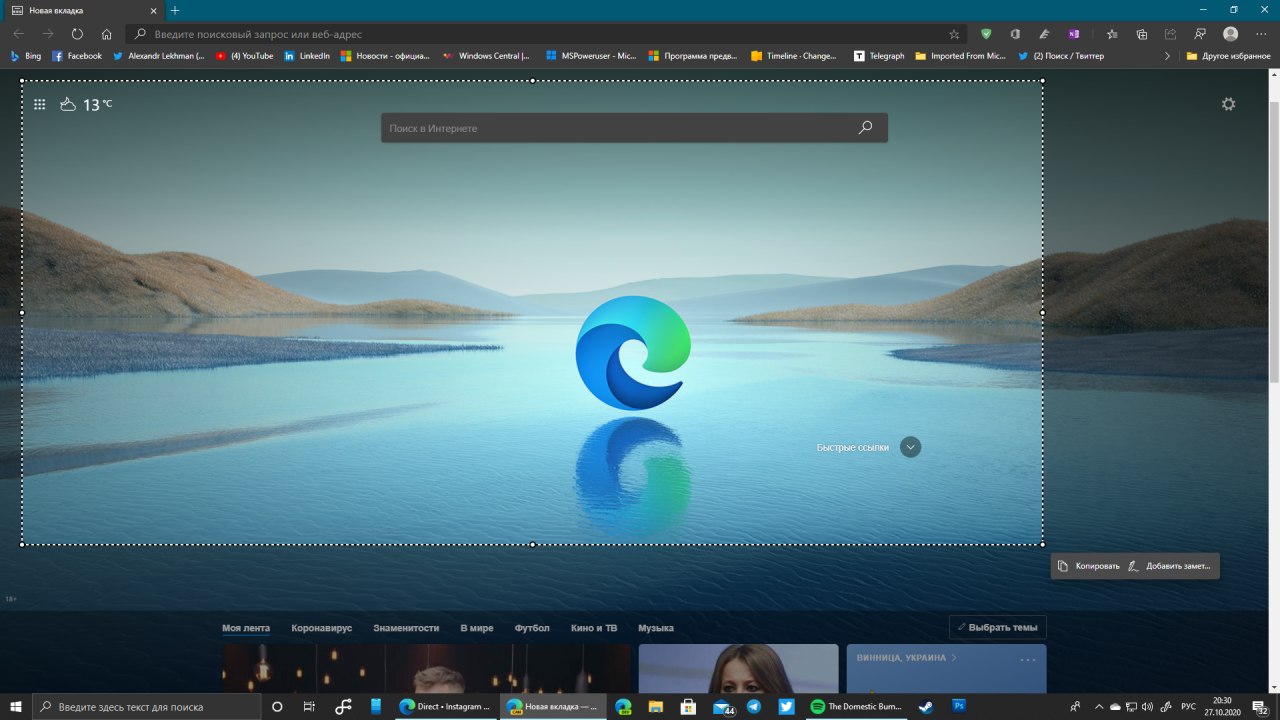1280x720 pixels.
Task: Click the search magnifier in search box
Action: click(865, 128)
